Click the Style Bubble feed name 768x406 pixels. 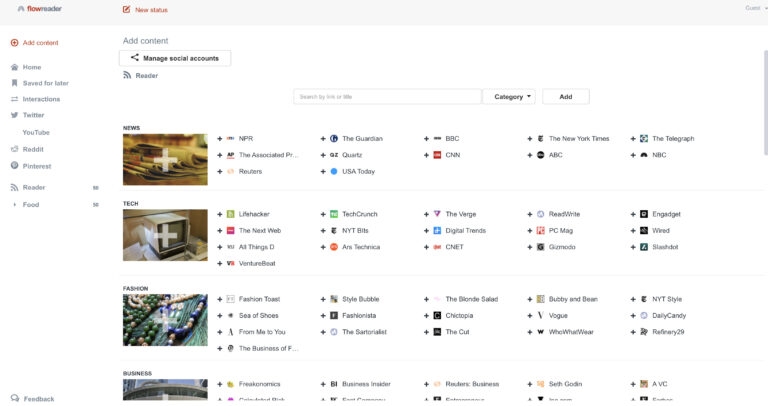coord(360,299)
